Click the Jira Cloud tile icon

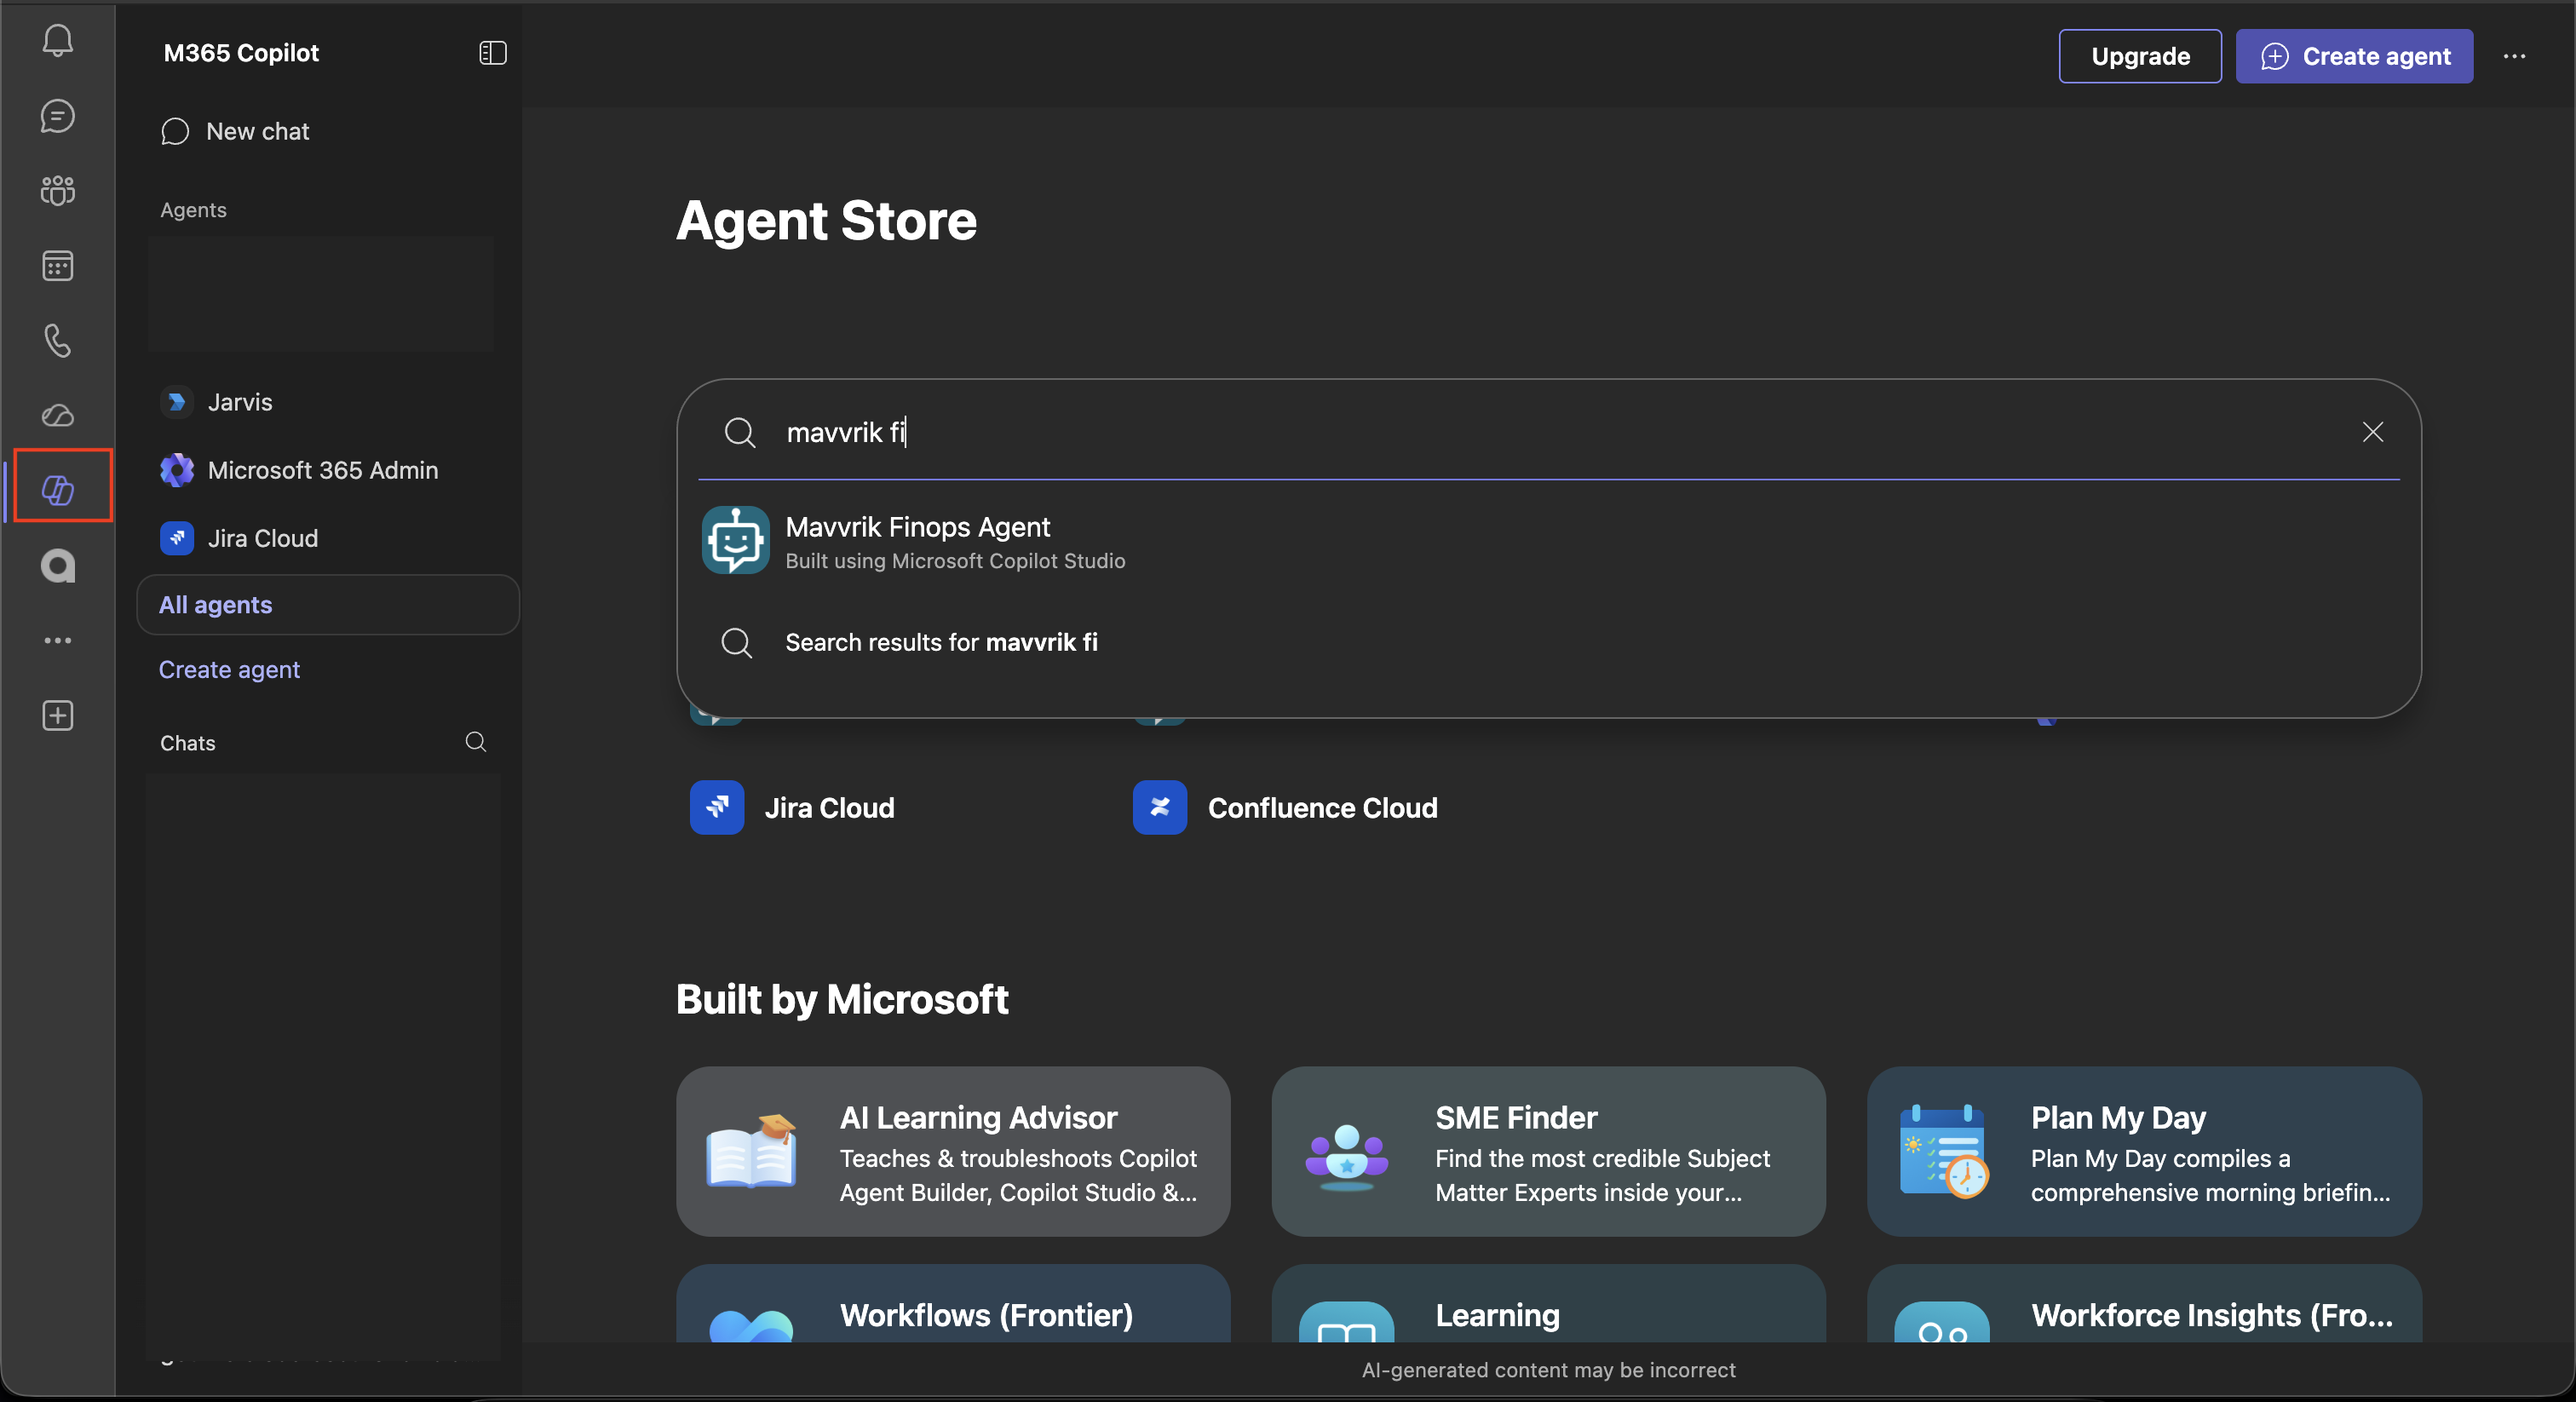coord(717,807)
